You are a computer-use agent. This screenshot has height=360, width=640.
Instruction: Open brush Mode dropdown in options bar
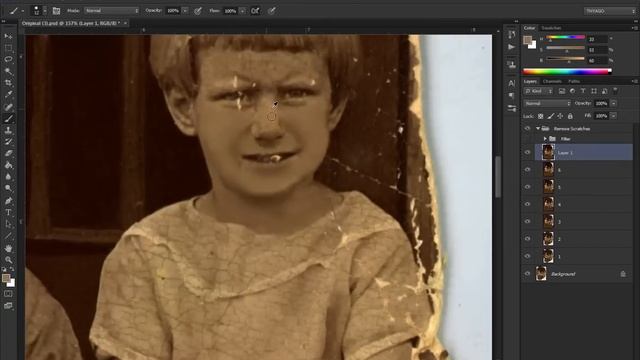click(x=111, y=11)
